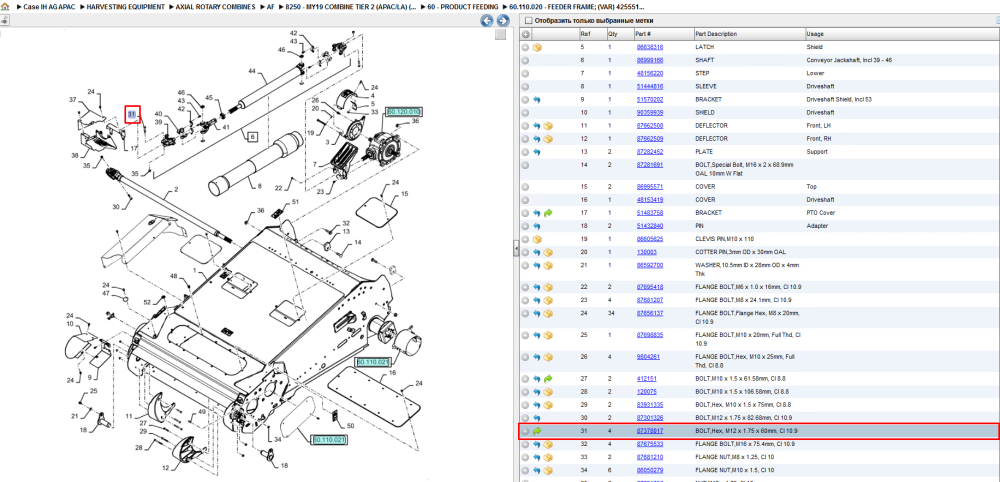Click the package icon in Ref 22 FLANGE BOLT row

point(548,287)
